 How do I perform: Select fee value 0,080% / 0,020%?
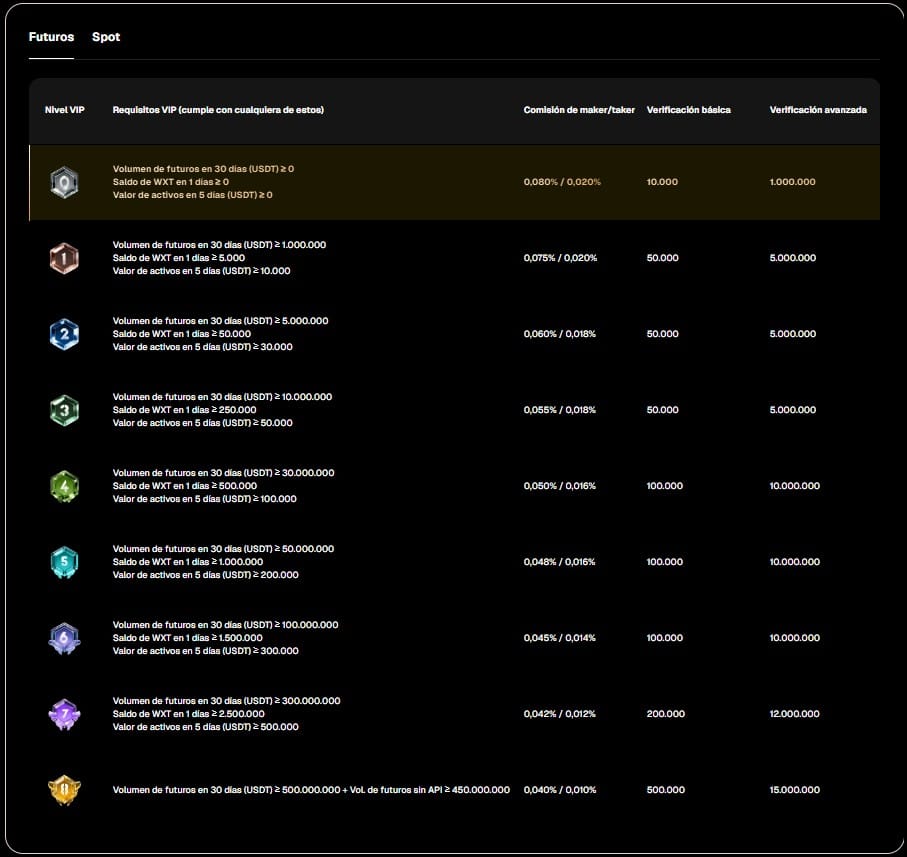(x=562, y=182)
